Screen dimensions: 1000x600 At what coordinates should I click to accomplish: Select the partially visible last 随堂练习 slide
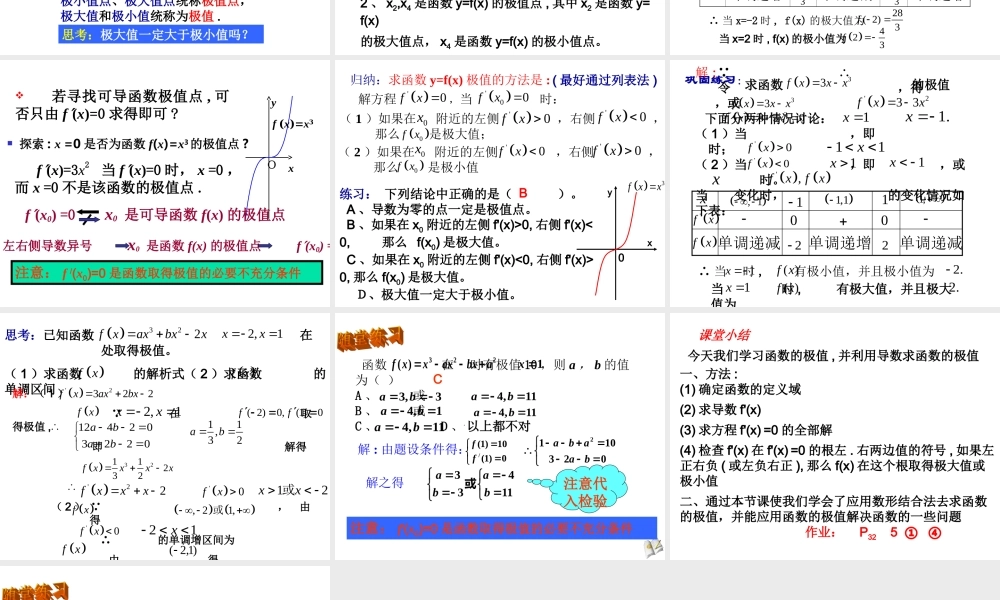165,584
